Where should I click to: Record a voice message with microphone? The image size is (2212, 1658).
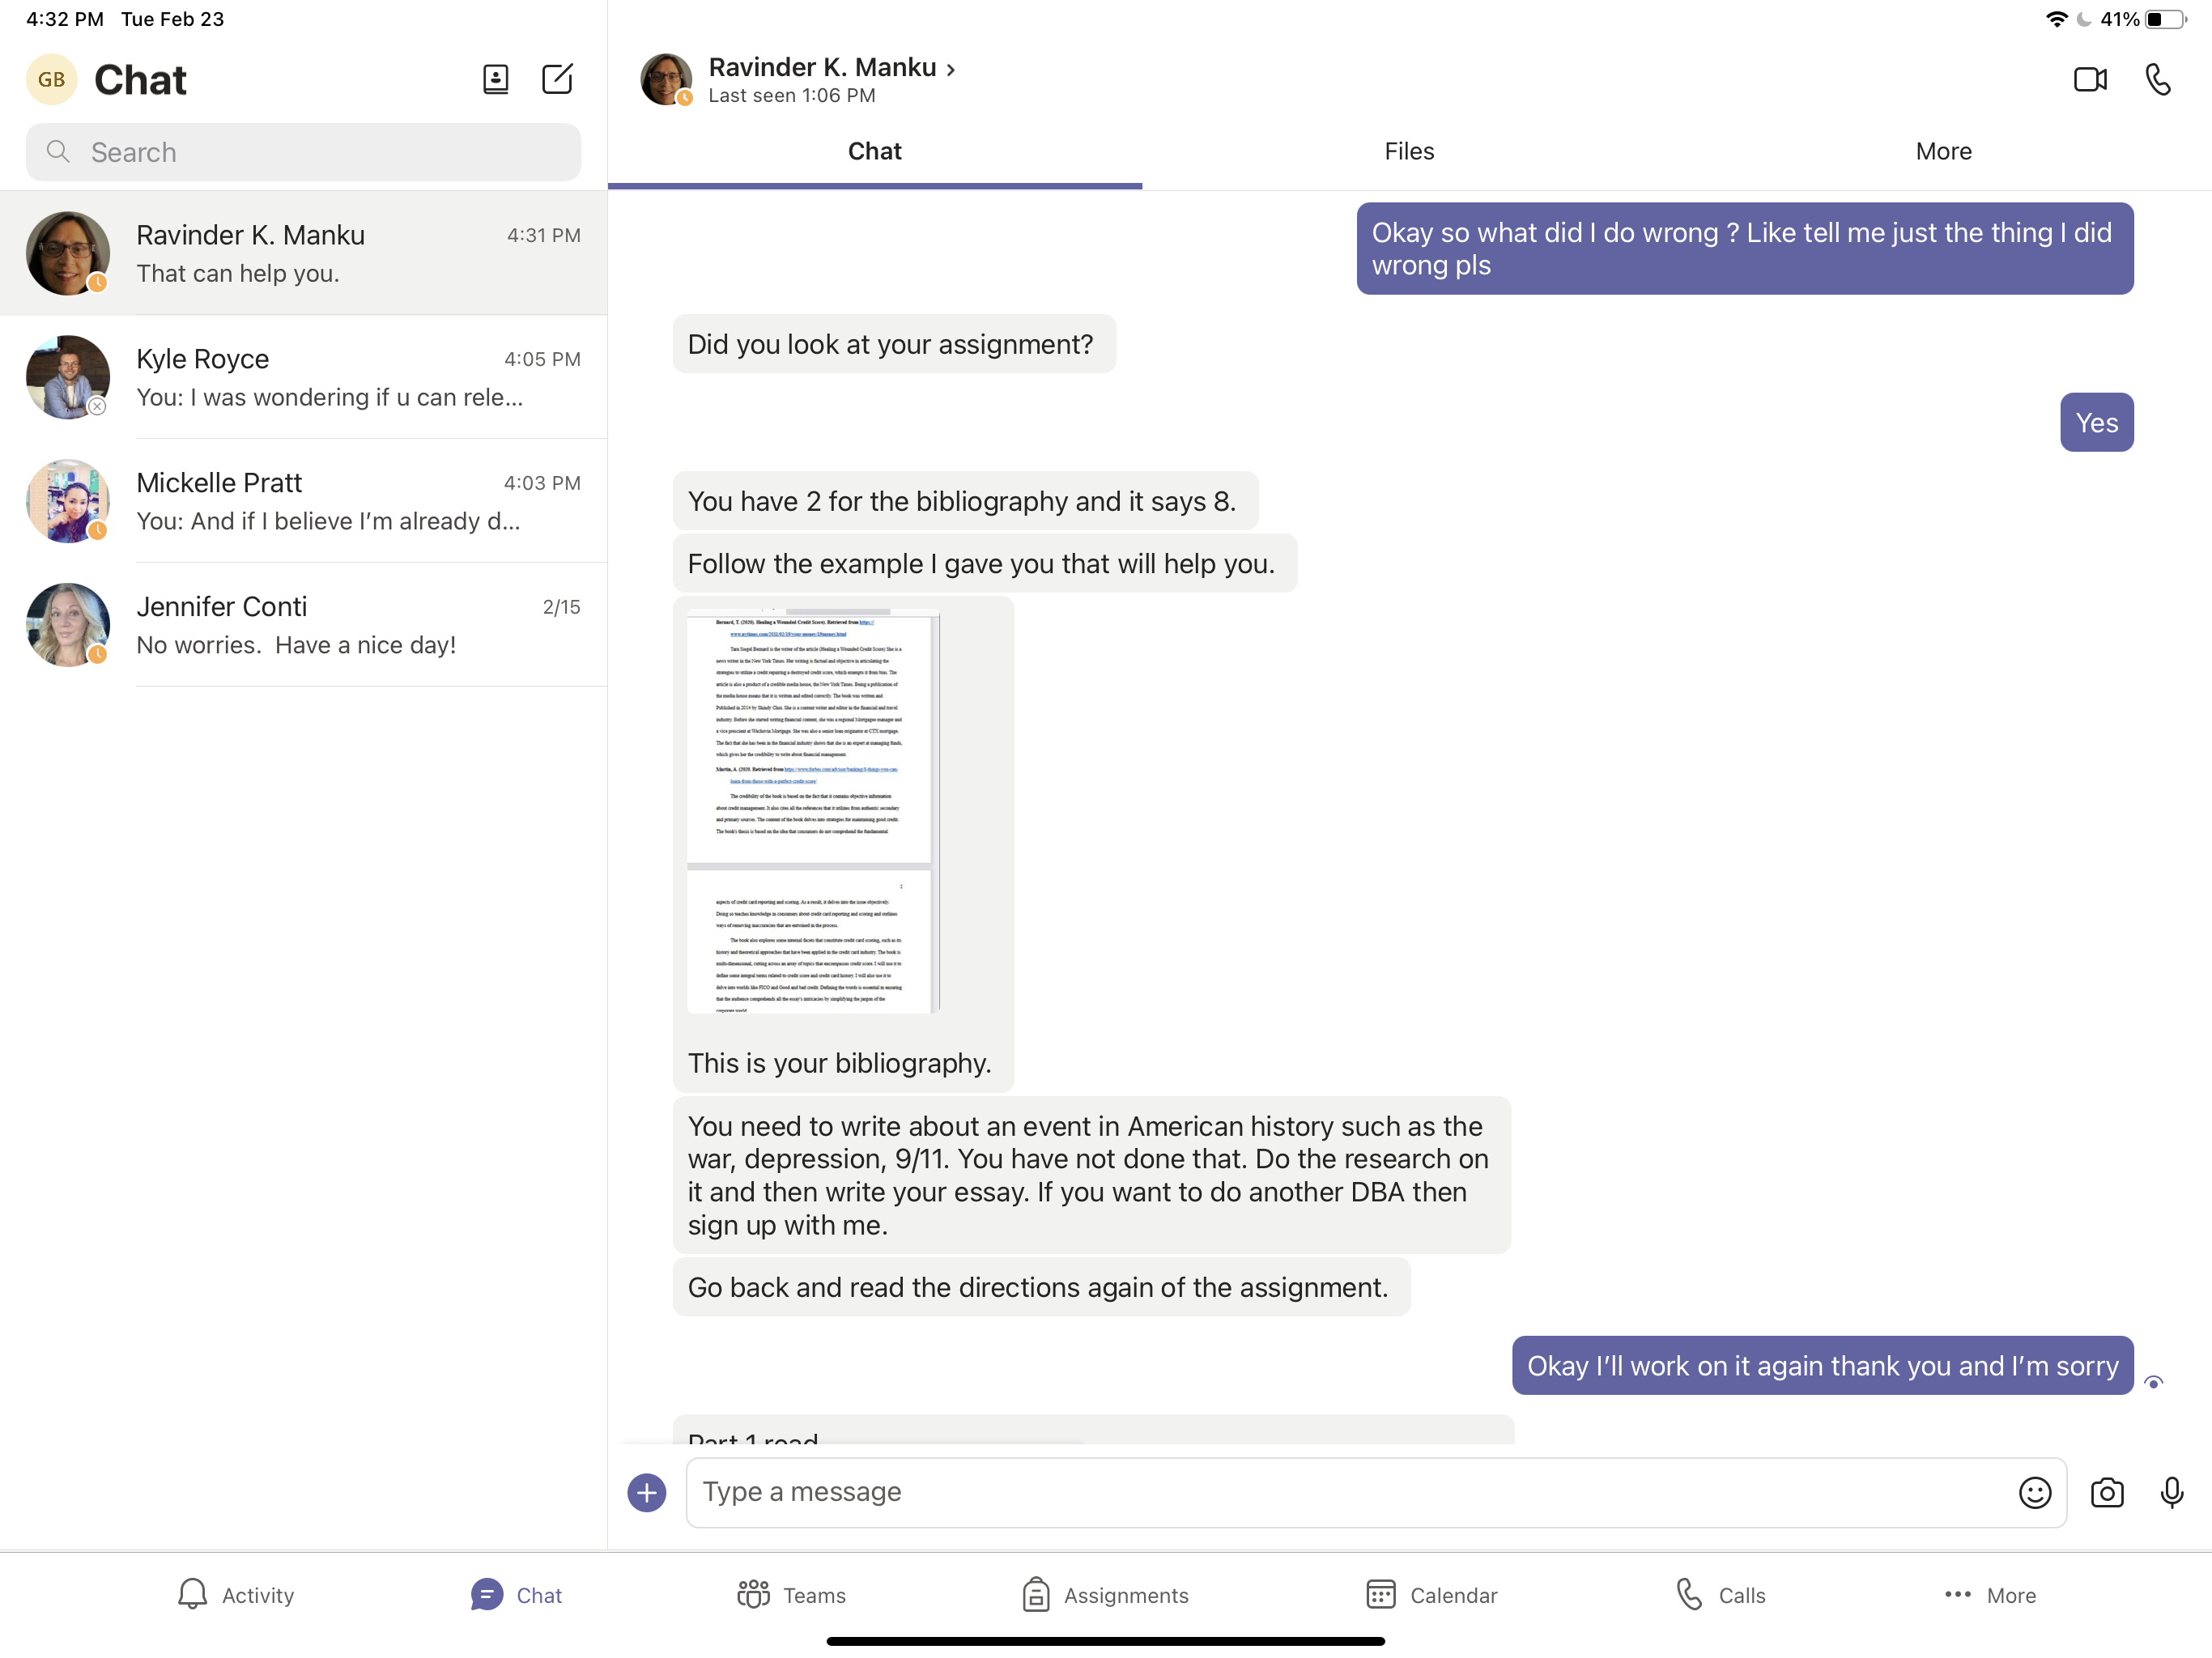pos(2171,1492)
